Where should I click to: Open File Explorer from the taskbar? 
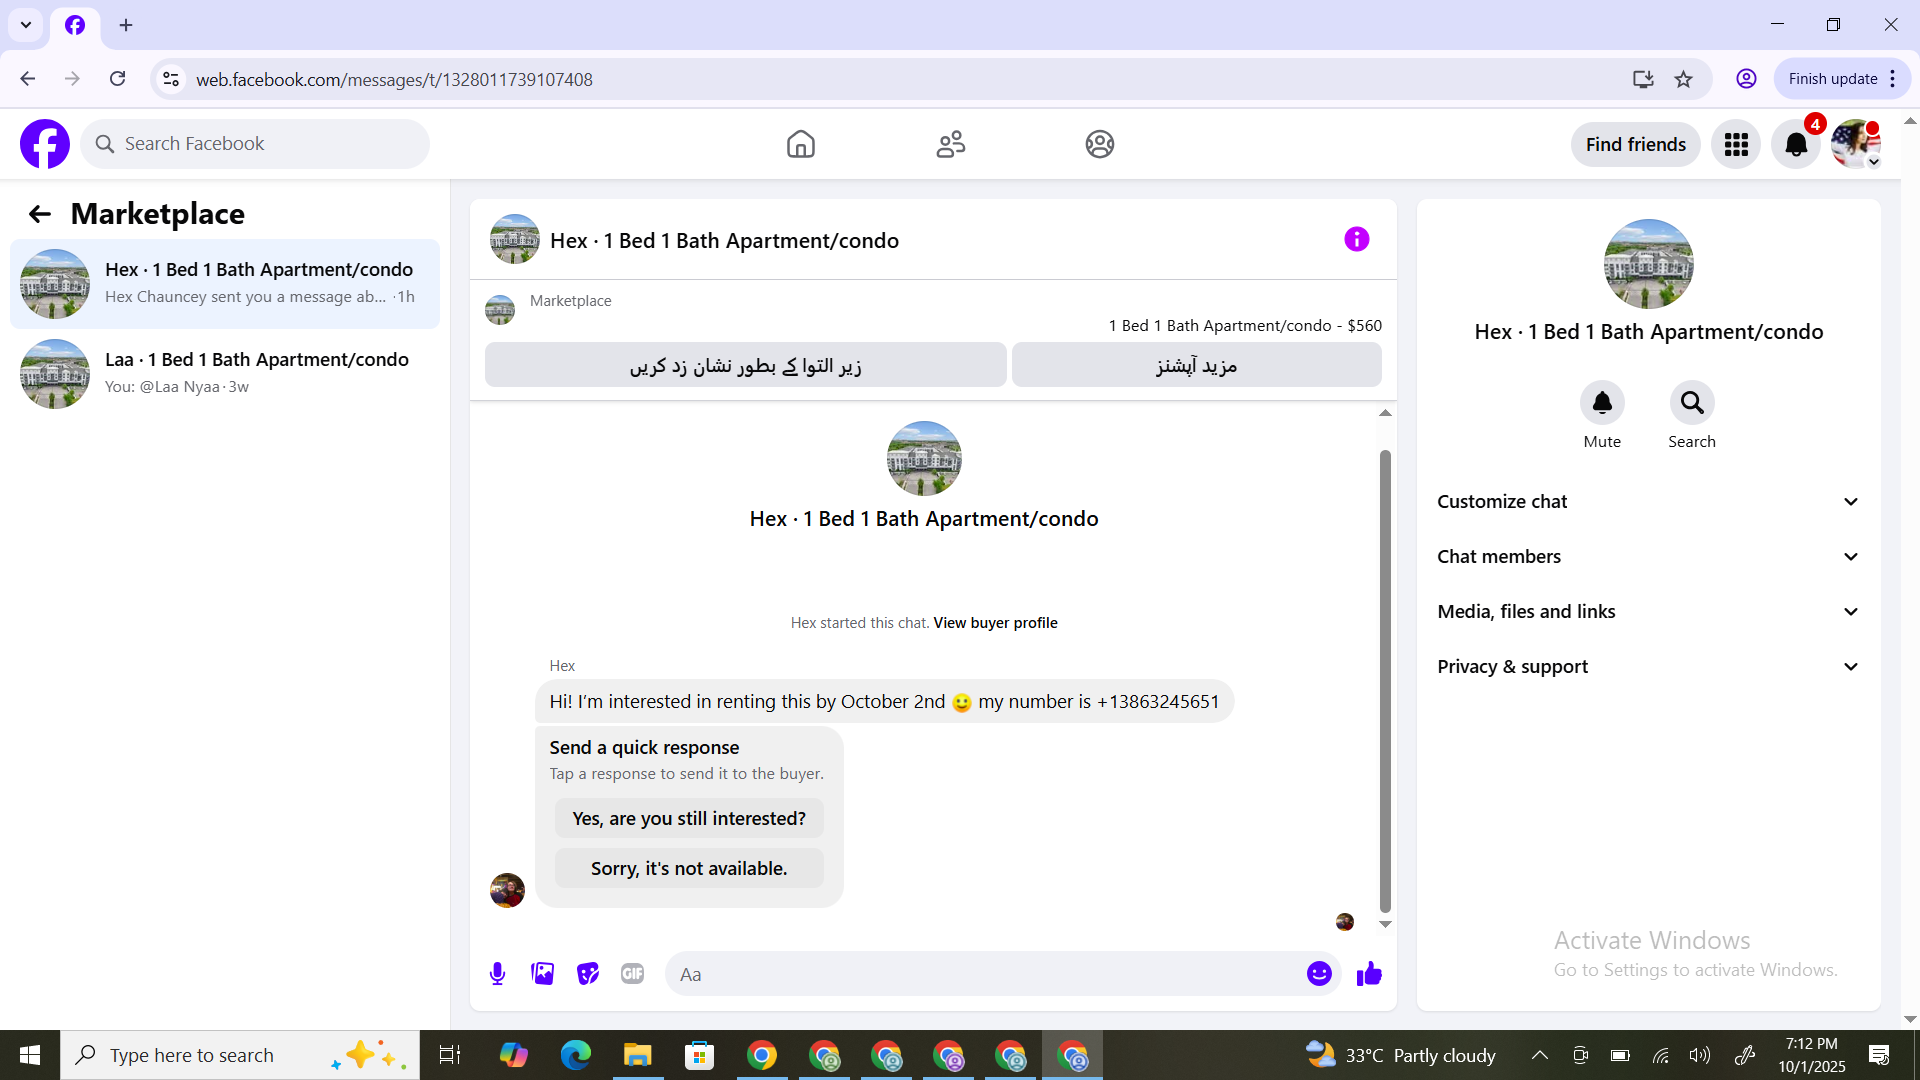point(637,1055)
